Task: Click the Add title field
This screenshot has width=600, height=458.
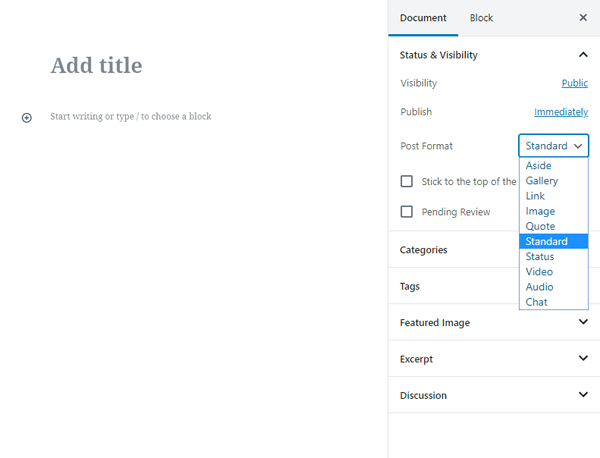Action: pyautogui.click(x=97, y=66)
